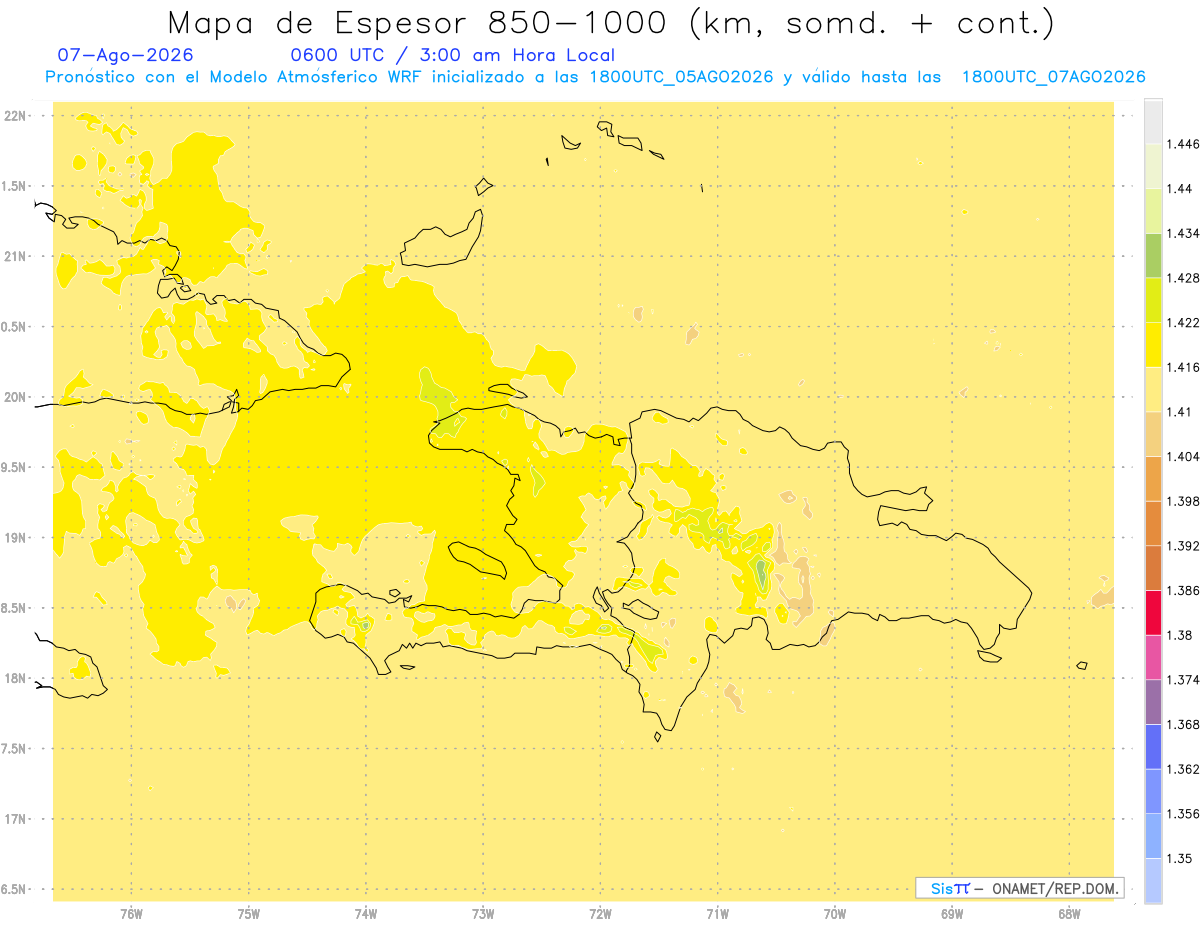This screenshot has height=927, width=1200.
Task: Click the legend value '1.386'
Action: click(x=1182, y=590)
